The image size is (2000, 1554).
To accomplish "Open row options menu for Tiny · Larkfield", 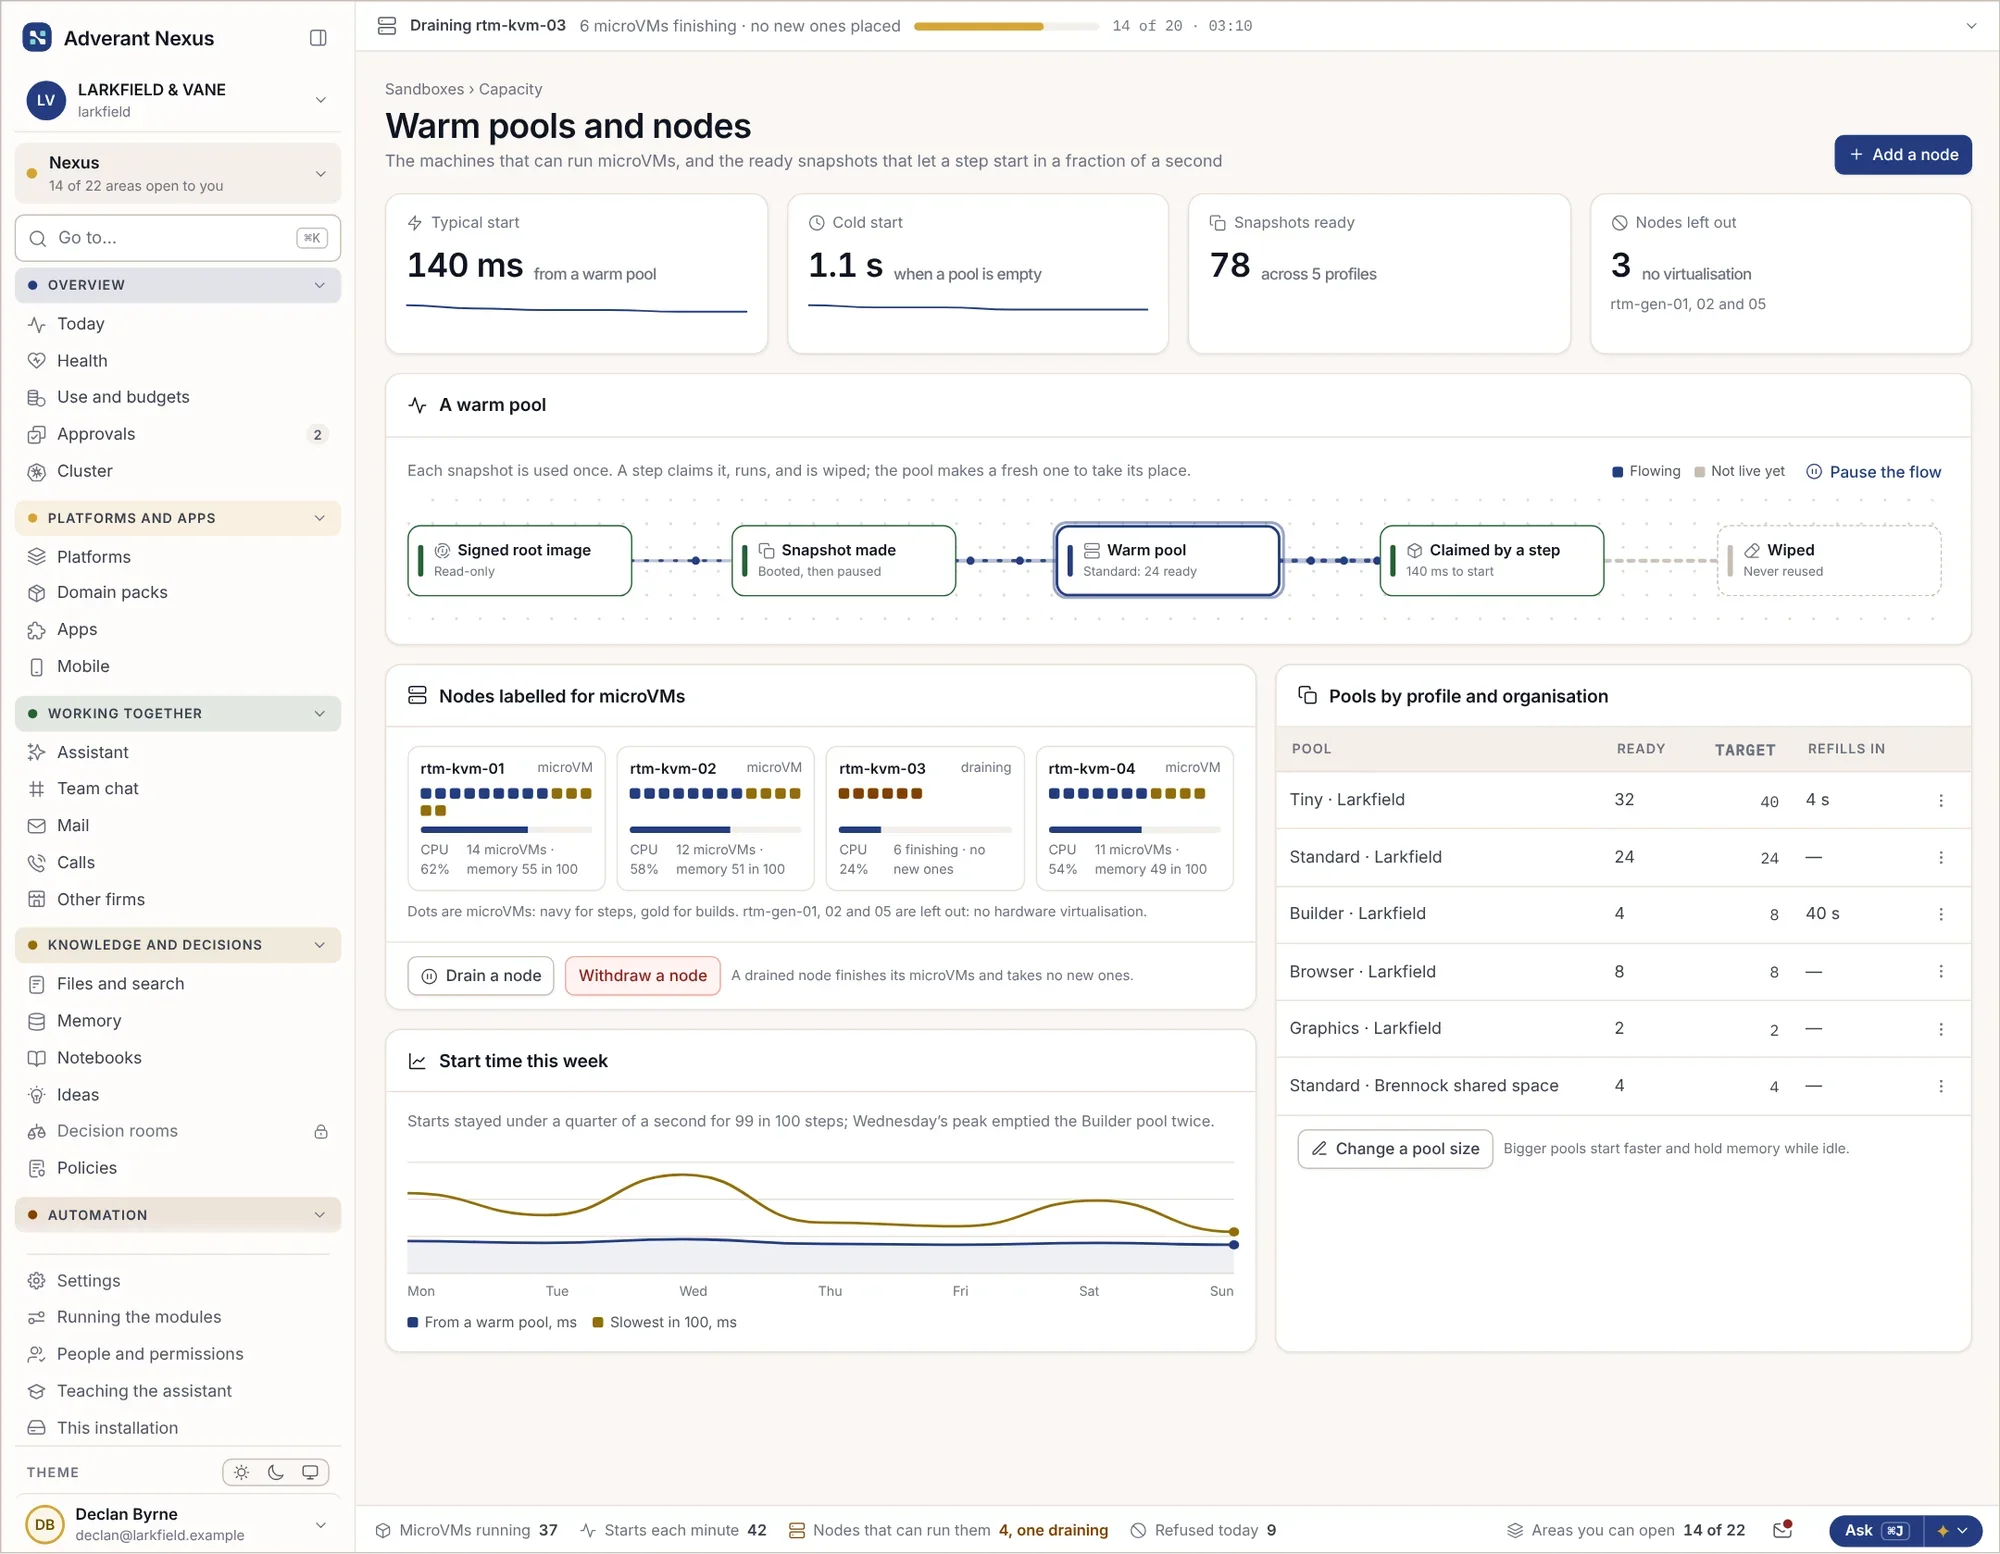I will coord(1940,800).
